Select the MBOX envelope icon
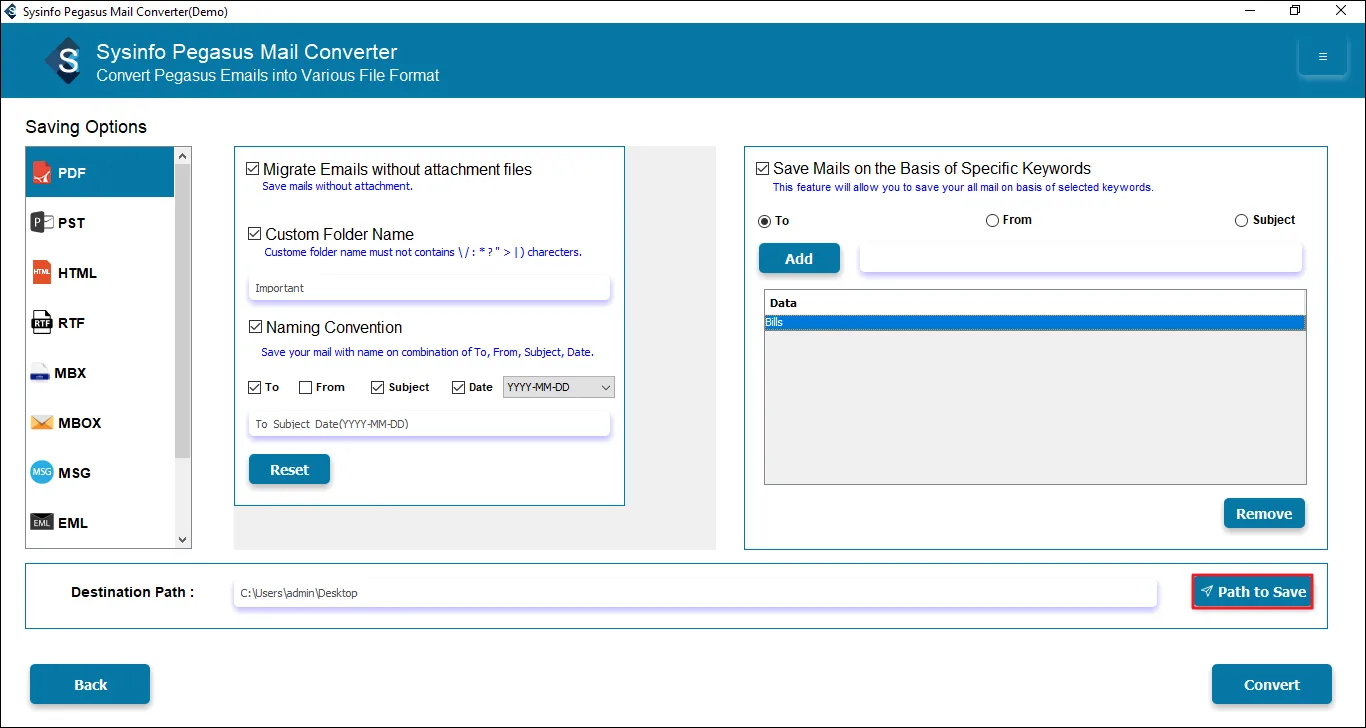The width and height of the screenshot is (1366, 728). tap(42, 423)
